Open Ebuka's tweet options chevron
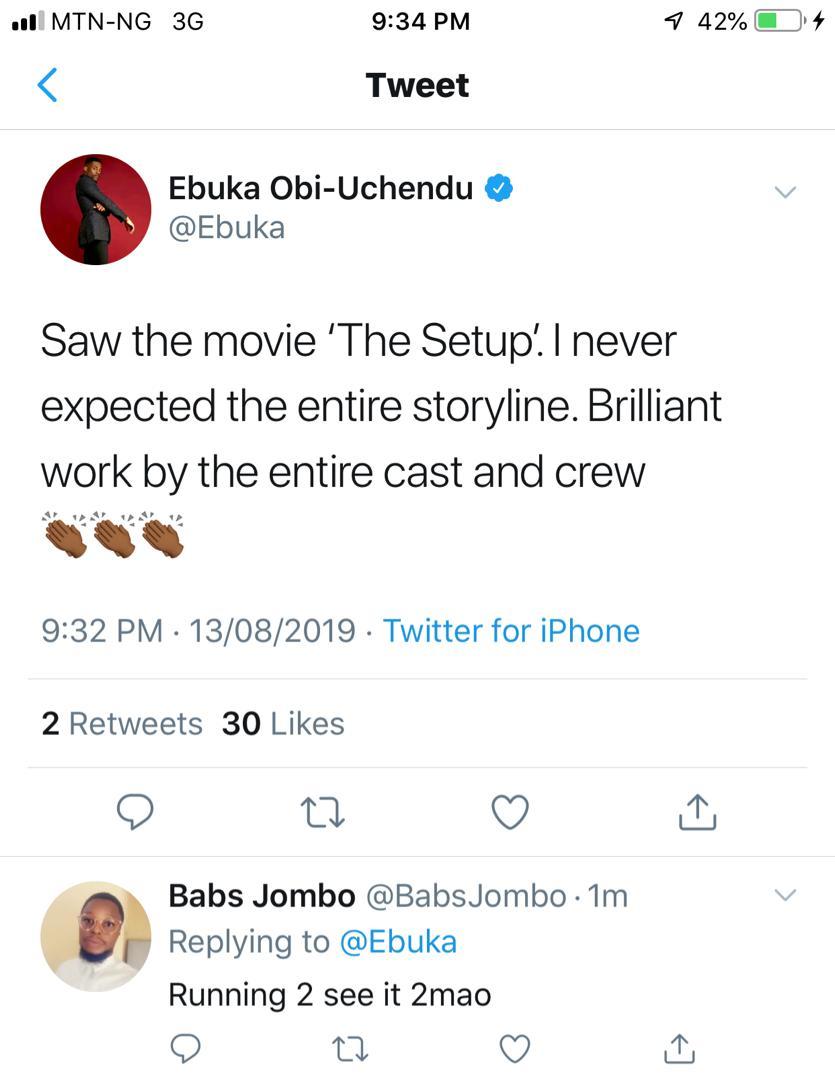Screen dimensions: 835x1080 coord(786,192)
